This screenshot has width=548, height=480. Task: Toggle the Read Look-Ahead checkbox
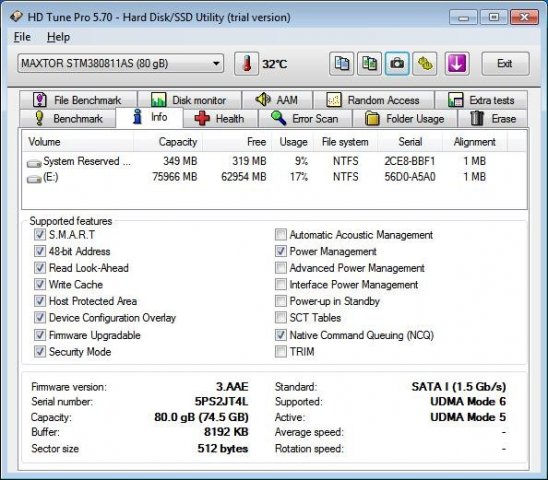(39, 268)
